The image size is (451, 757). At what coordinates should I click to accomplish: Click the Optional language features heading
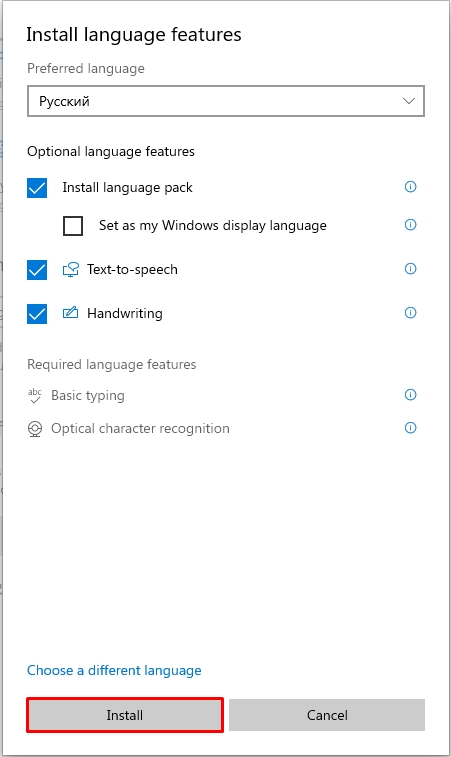(111, 152)
